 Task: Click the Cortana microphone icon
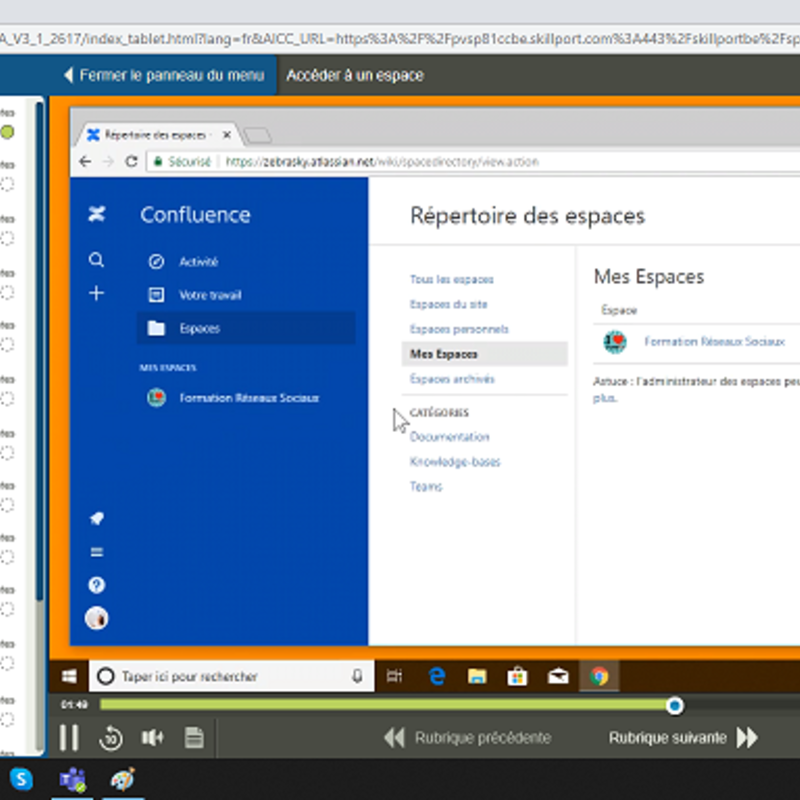(x=357, y=677)
